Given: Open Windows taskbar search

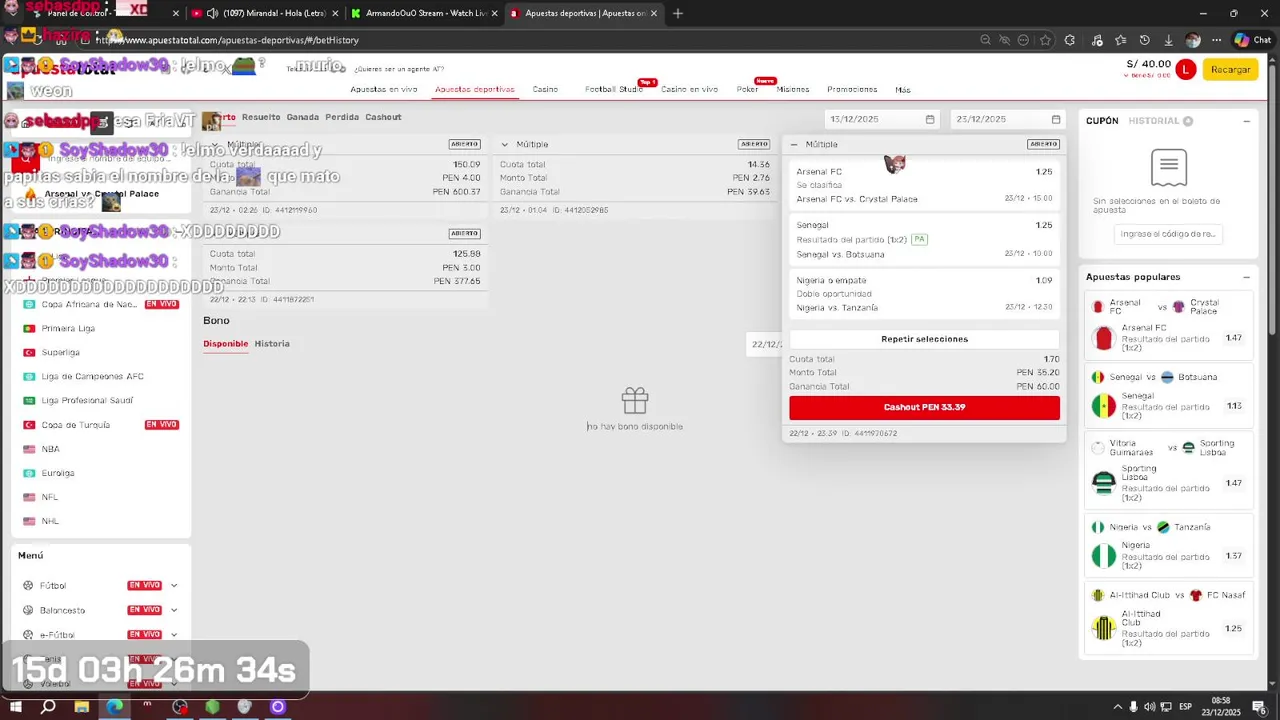Looking at the screenshot, I should click(48, 707).
